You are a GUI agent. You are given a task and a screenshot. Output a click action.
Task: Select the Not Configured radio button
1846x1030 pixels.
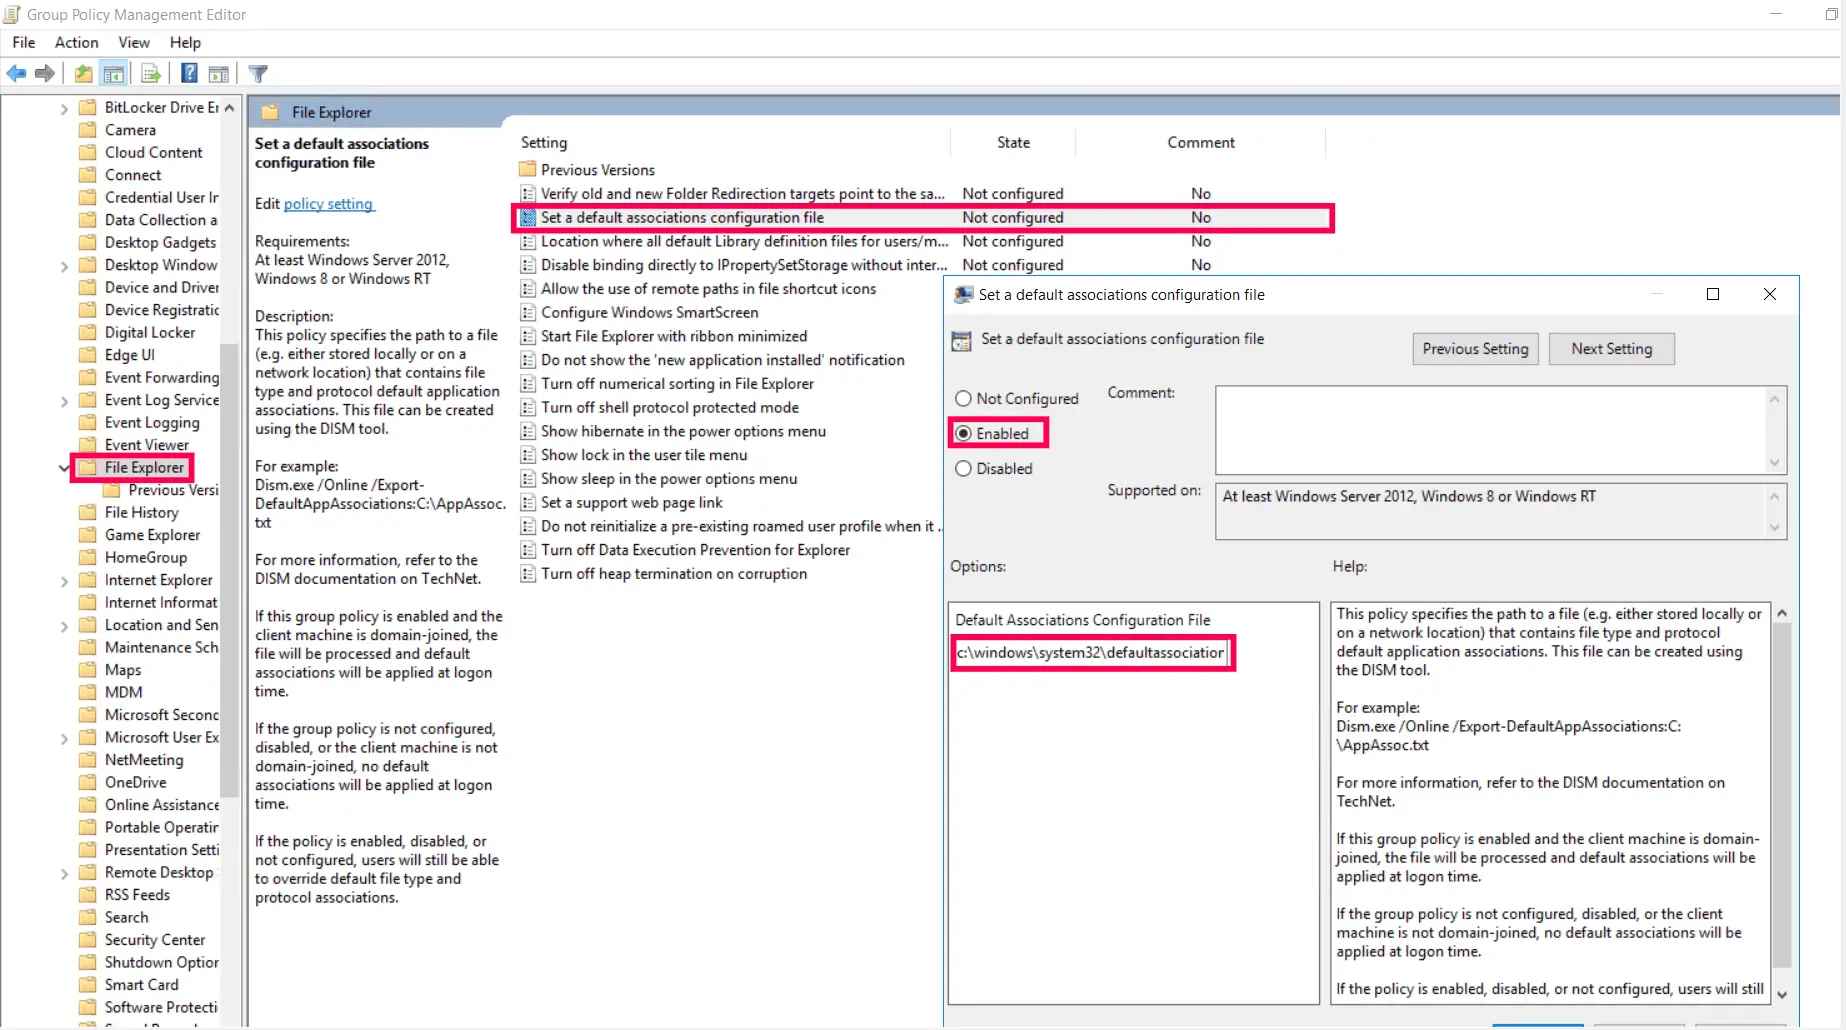click(963, 398)
